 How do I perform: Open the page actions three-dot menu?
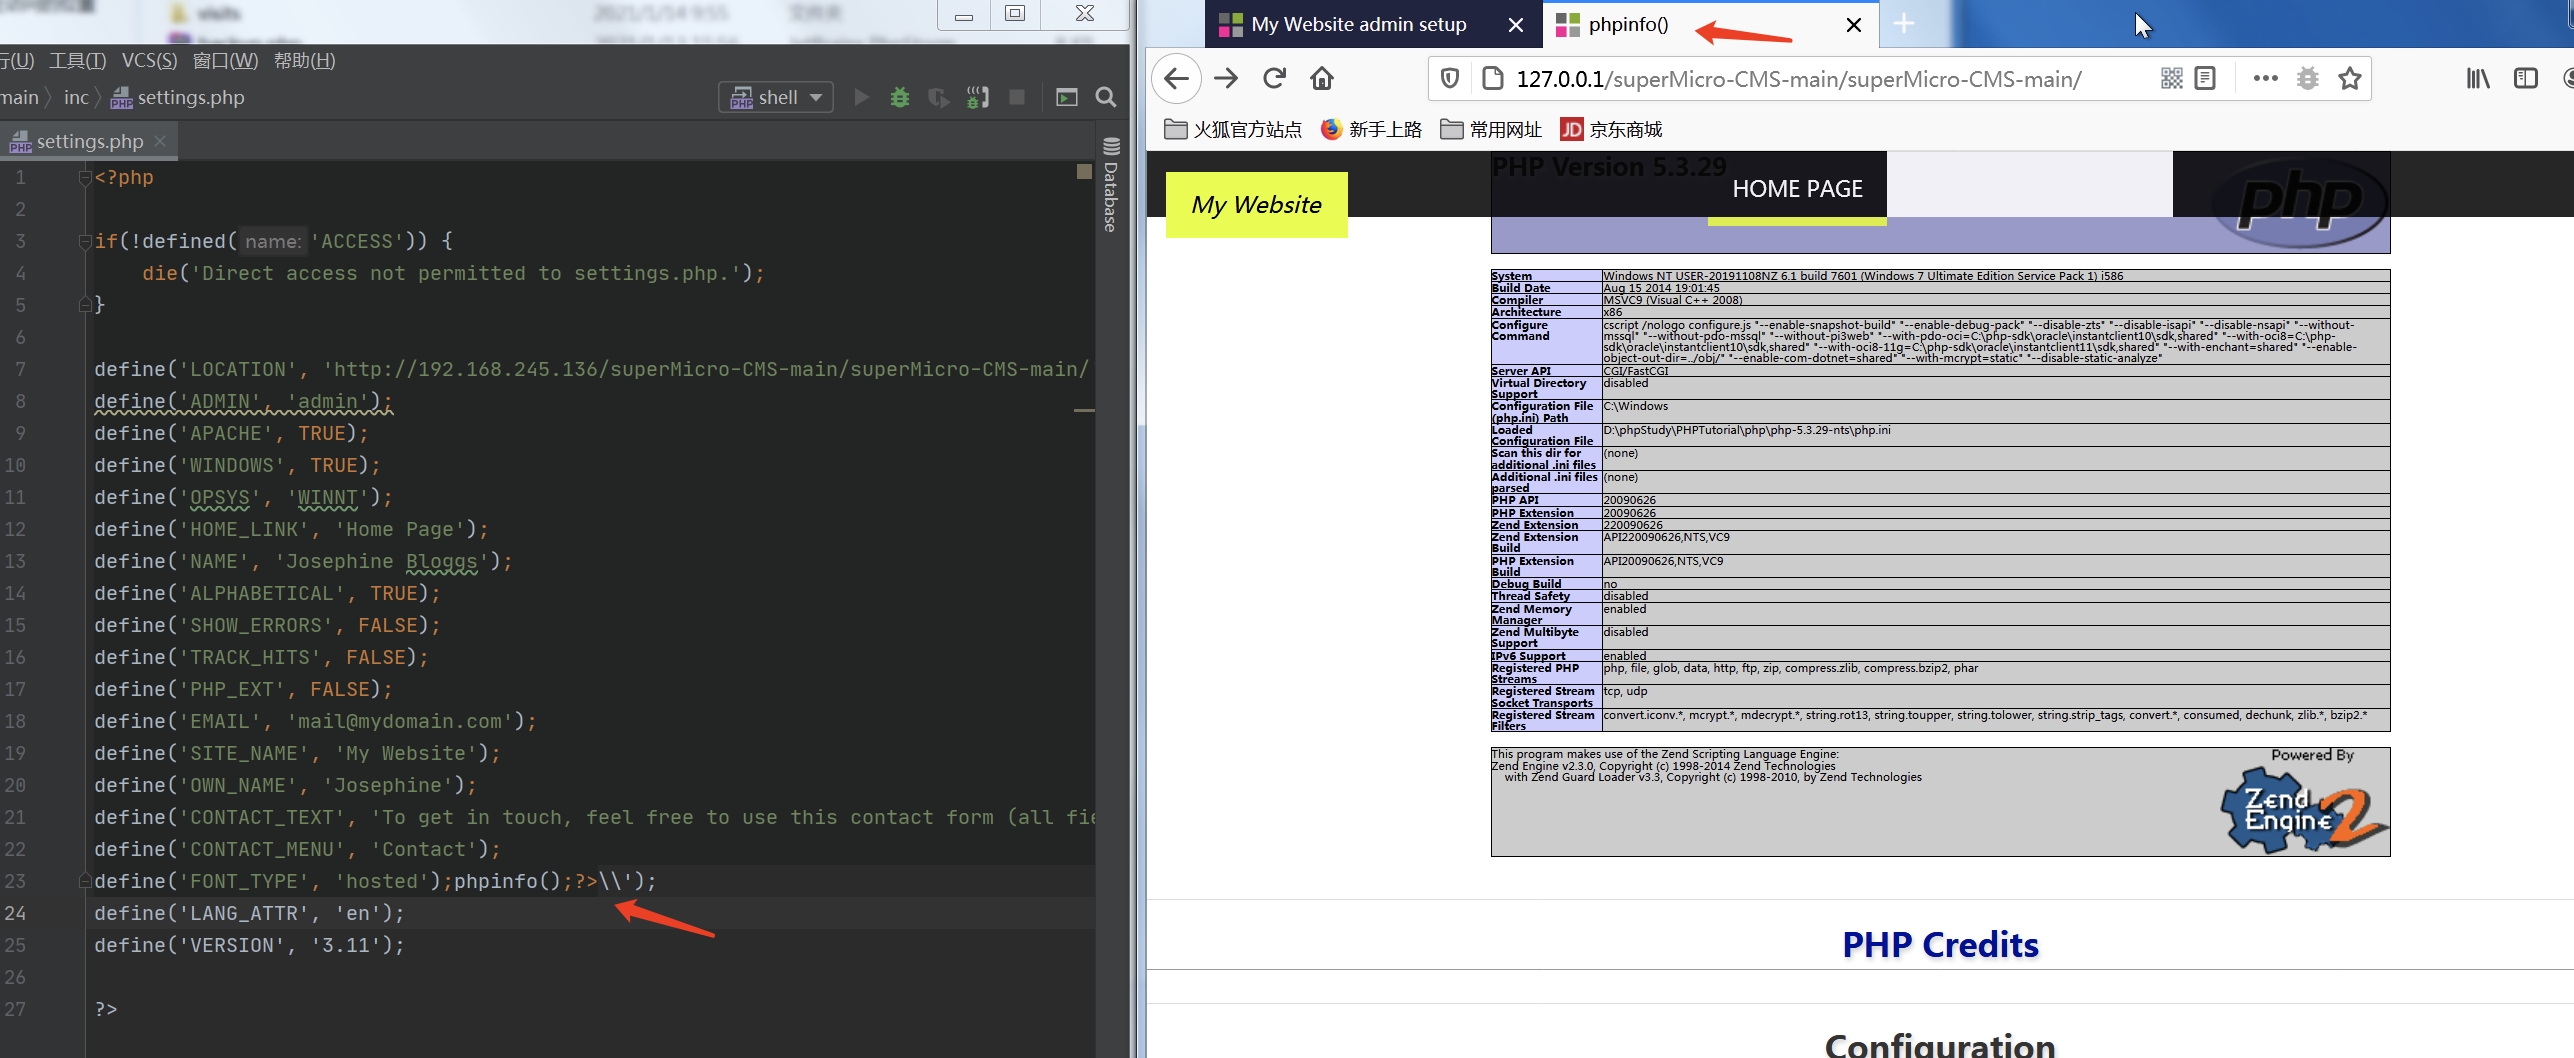point(2265,78)
